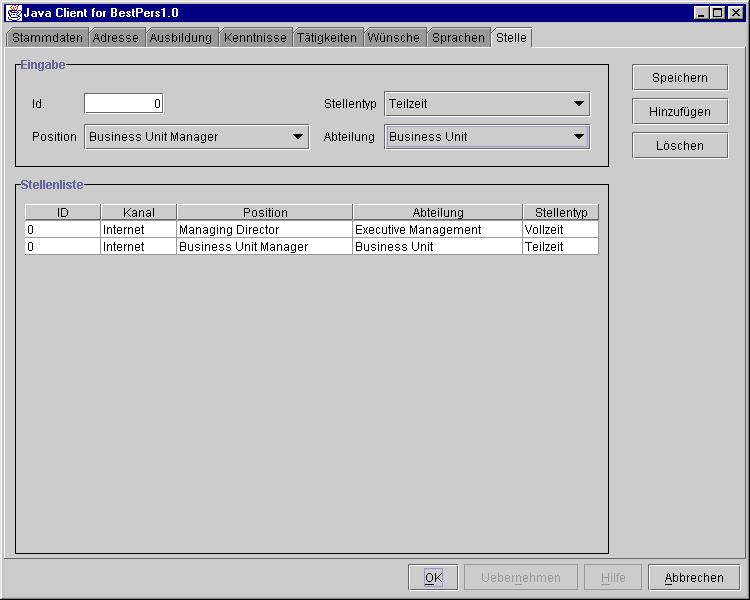Show the Sprachen tab

click(458, 38)
